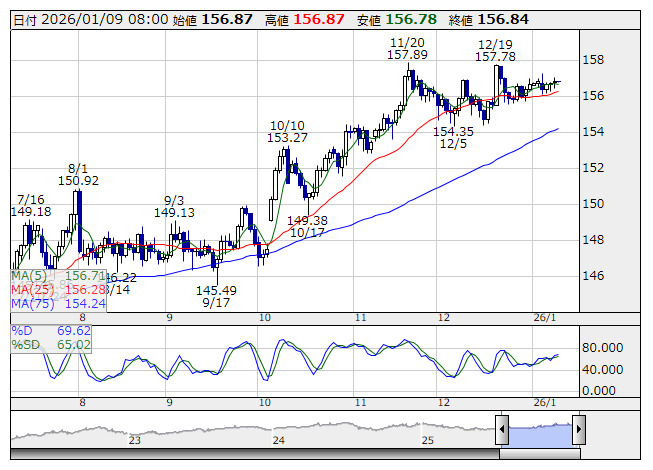Click the right range handle arrow in navigator

(x=578, y=431)
